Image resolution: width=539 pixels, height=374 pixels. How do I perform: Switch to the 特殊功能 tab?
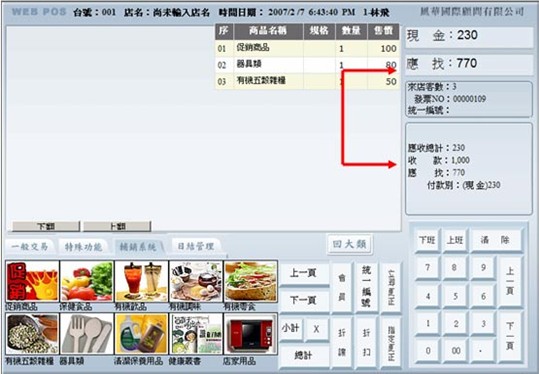point(83,246)
